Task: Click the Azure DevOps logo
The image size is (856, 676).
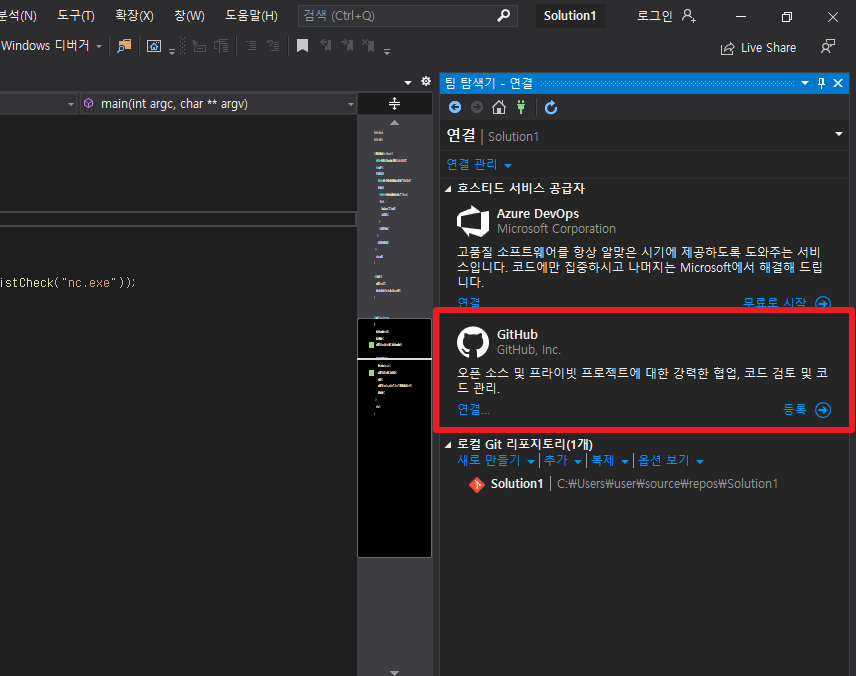Action: [473, 221]
